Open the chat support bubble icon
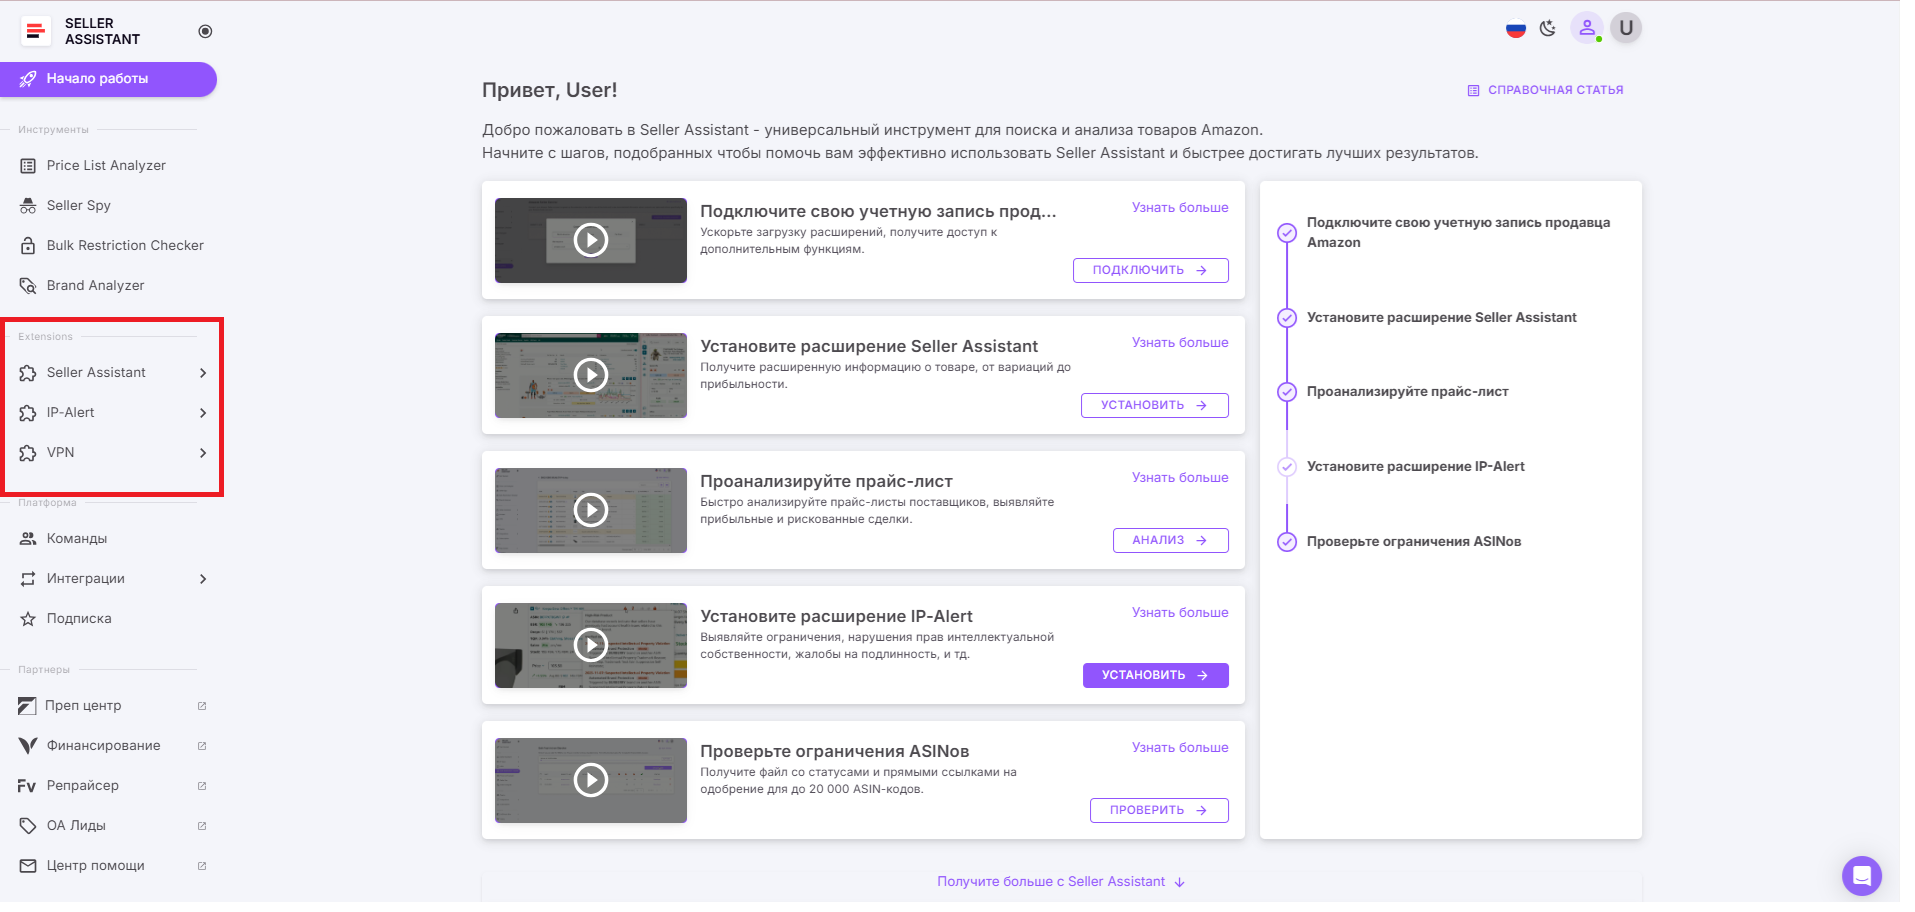Screen dimensions: 1915x912 [1861, 876]
